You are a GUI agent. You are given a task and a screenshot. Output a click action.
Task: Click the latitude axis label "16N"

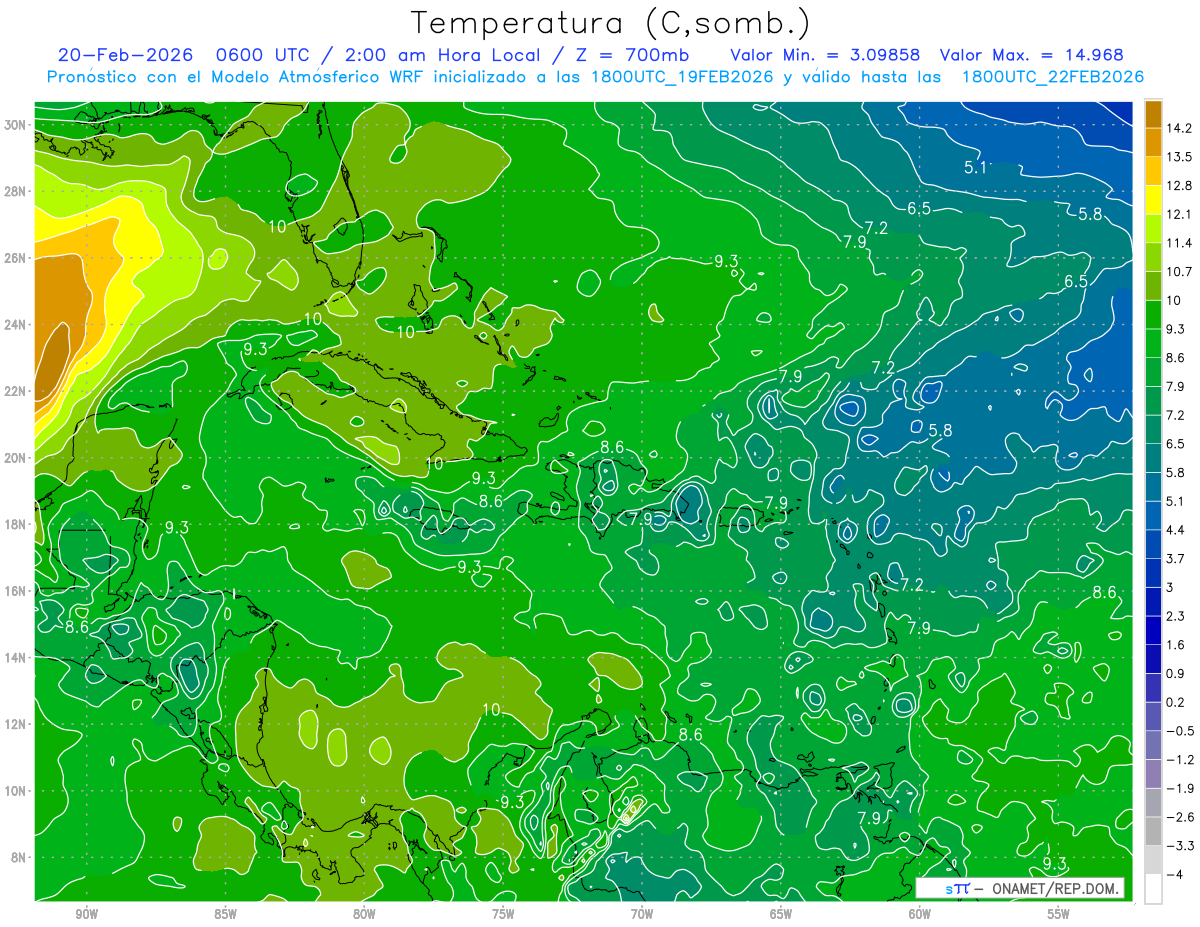16,591
